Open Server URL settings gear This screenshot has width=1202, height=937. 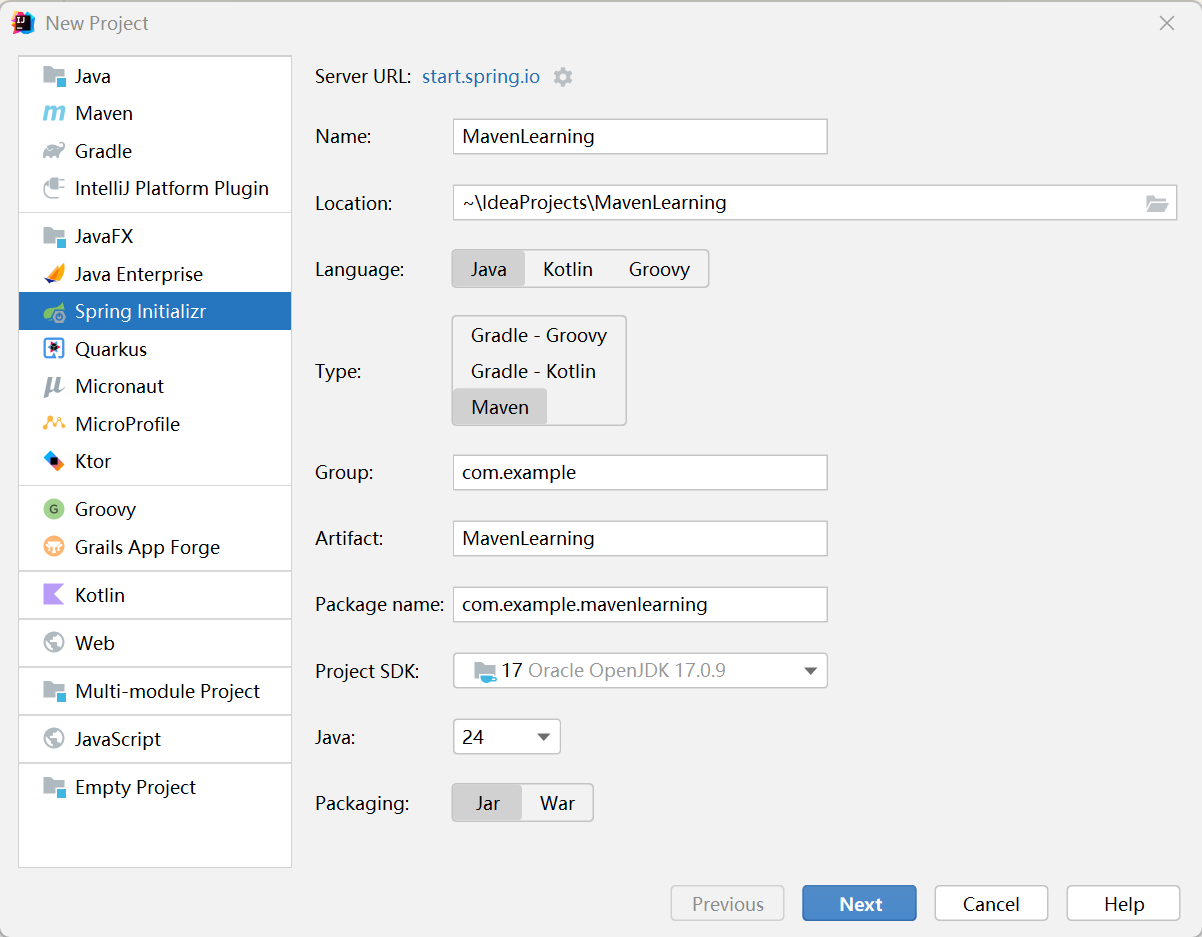[x=563, y=77]
